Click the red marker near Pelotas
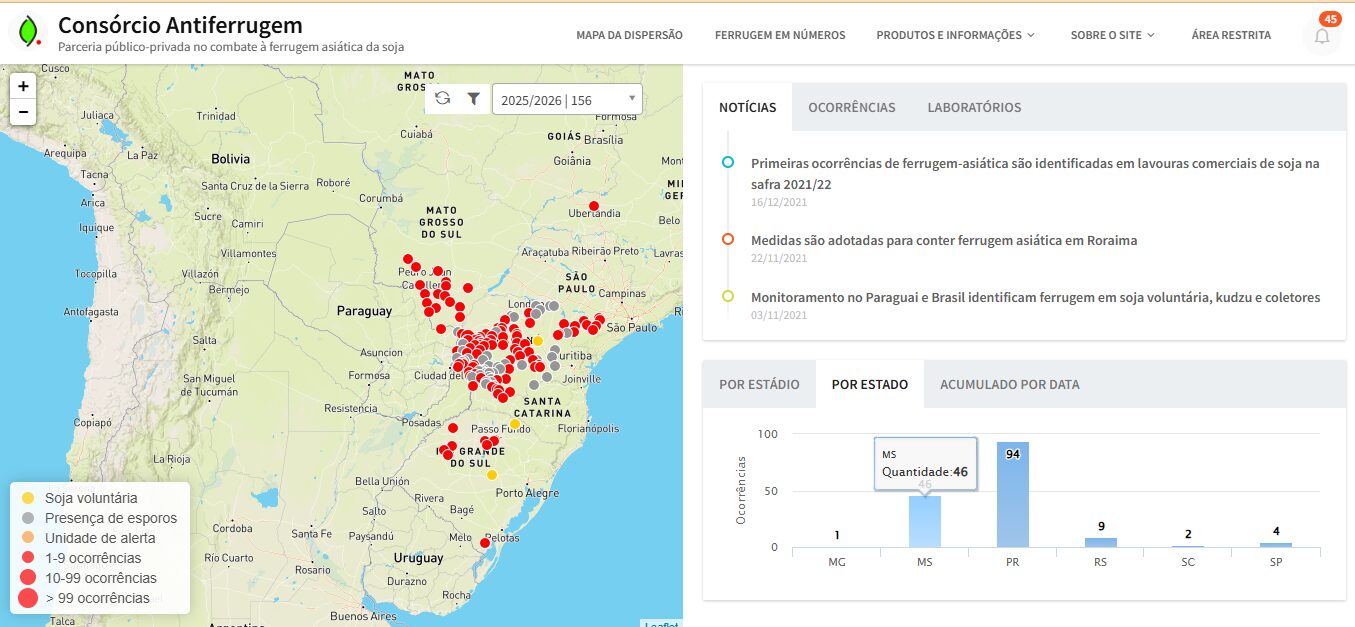The width and height of the screenshot is (1355, 627). (x=485, y=543)
